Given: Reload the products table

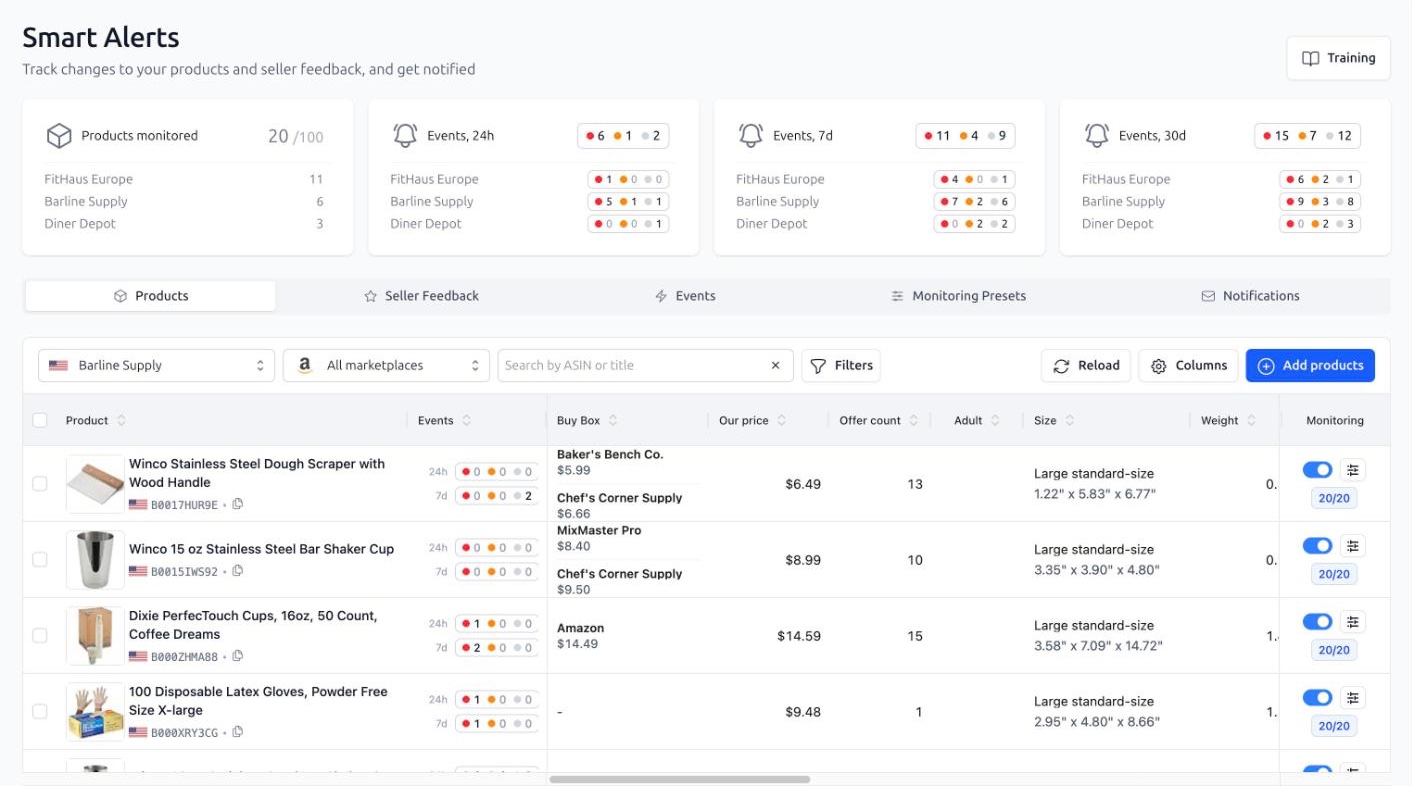Looking at the screenshot, I should (x=1086, y=366).
